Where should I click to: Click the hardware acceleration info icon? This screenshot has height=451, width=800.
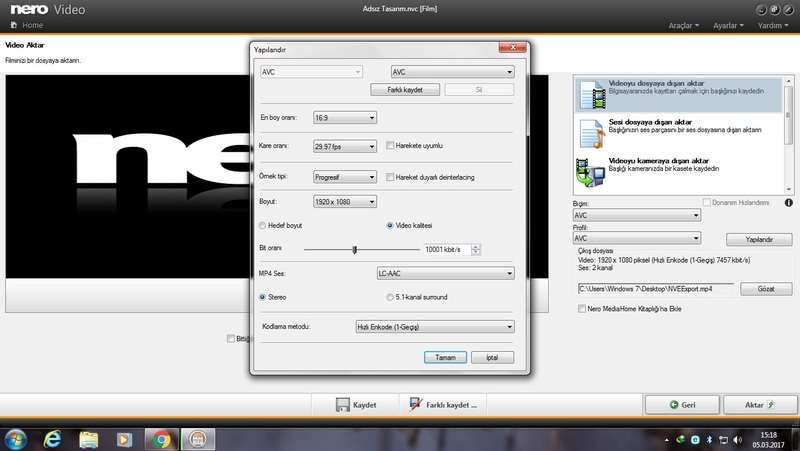(x=788, y=203)
